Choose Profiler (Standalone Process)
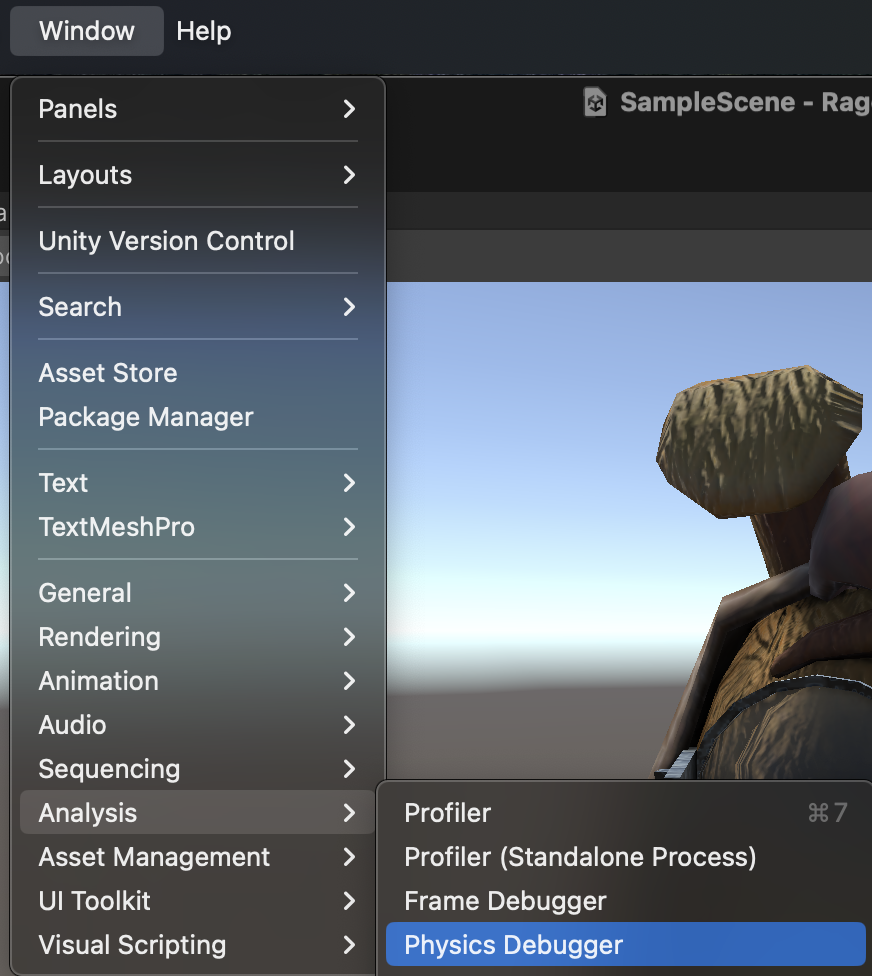 coord(626,857)
